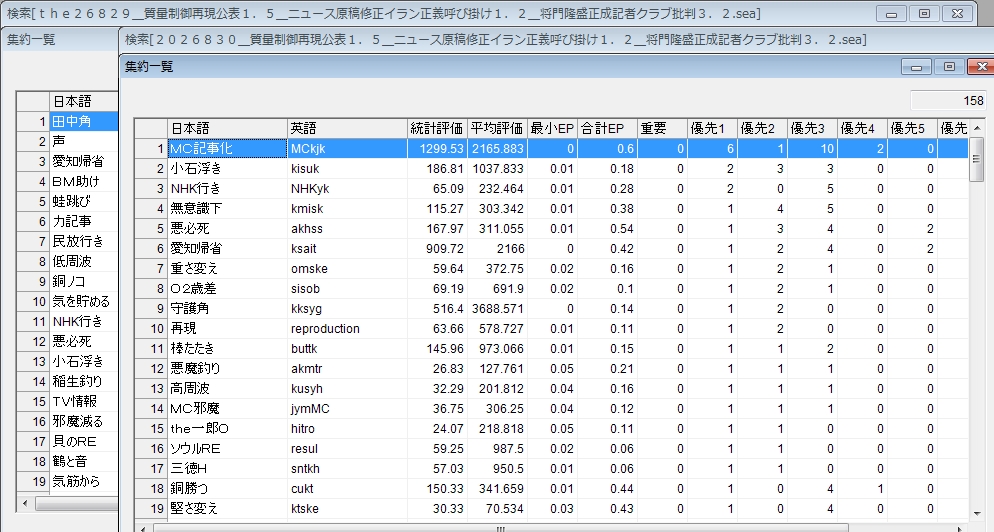Viewport: 994px width, 532px height.
Task: Click the count field showing 158
Action: pos(948,100)
